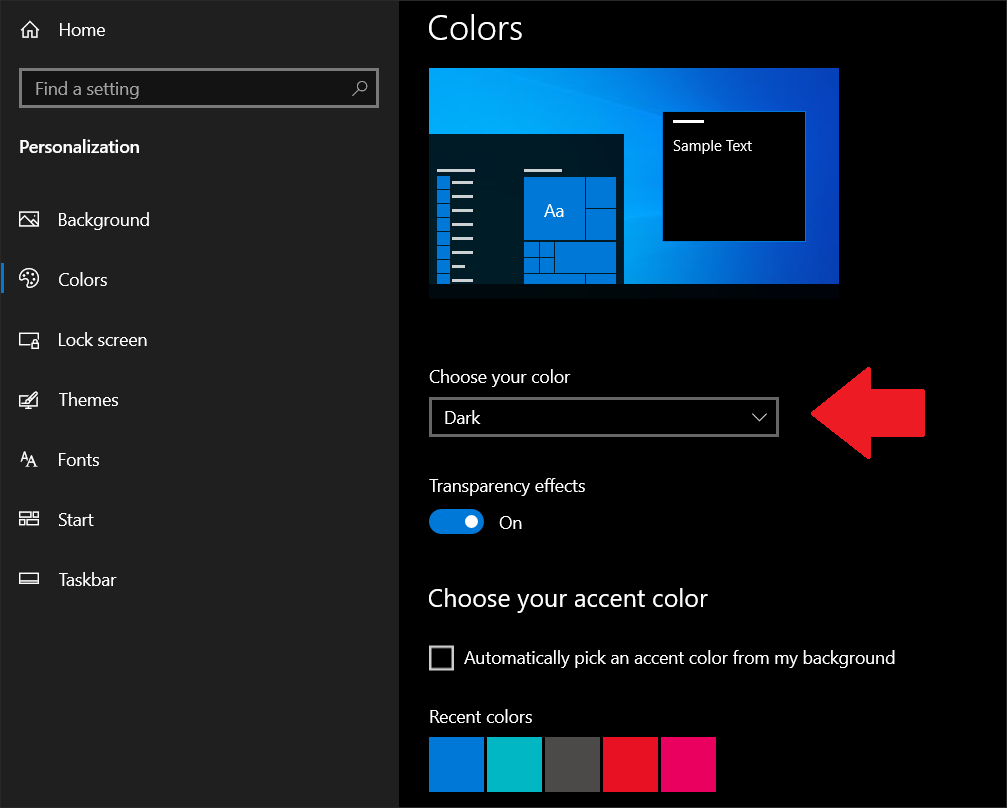Choose the pink recent color swatch

688,764
